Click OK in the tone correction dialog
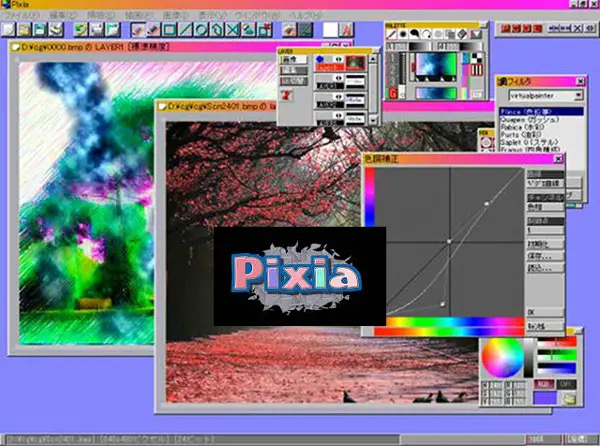This screenshot has height=446, width=600. click(x=545, y=312)
